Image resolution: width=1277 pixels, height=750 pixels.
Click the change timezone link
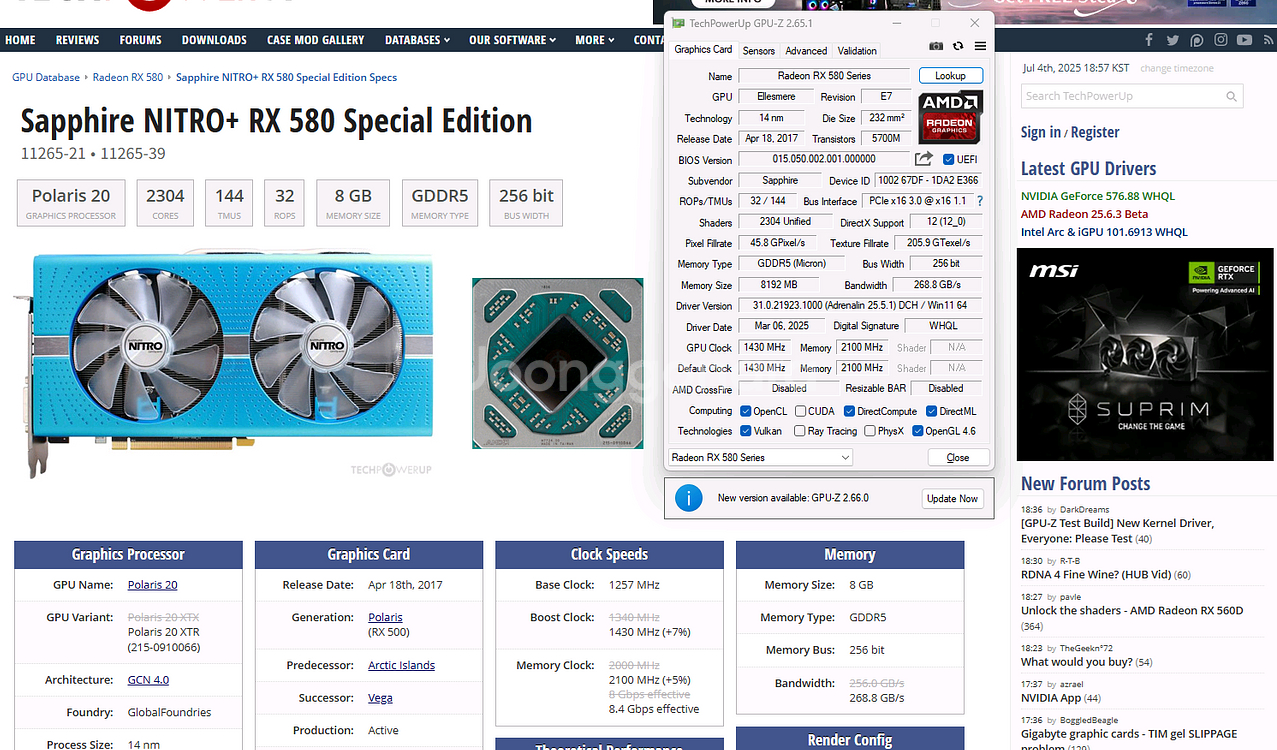1177,68
